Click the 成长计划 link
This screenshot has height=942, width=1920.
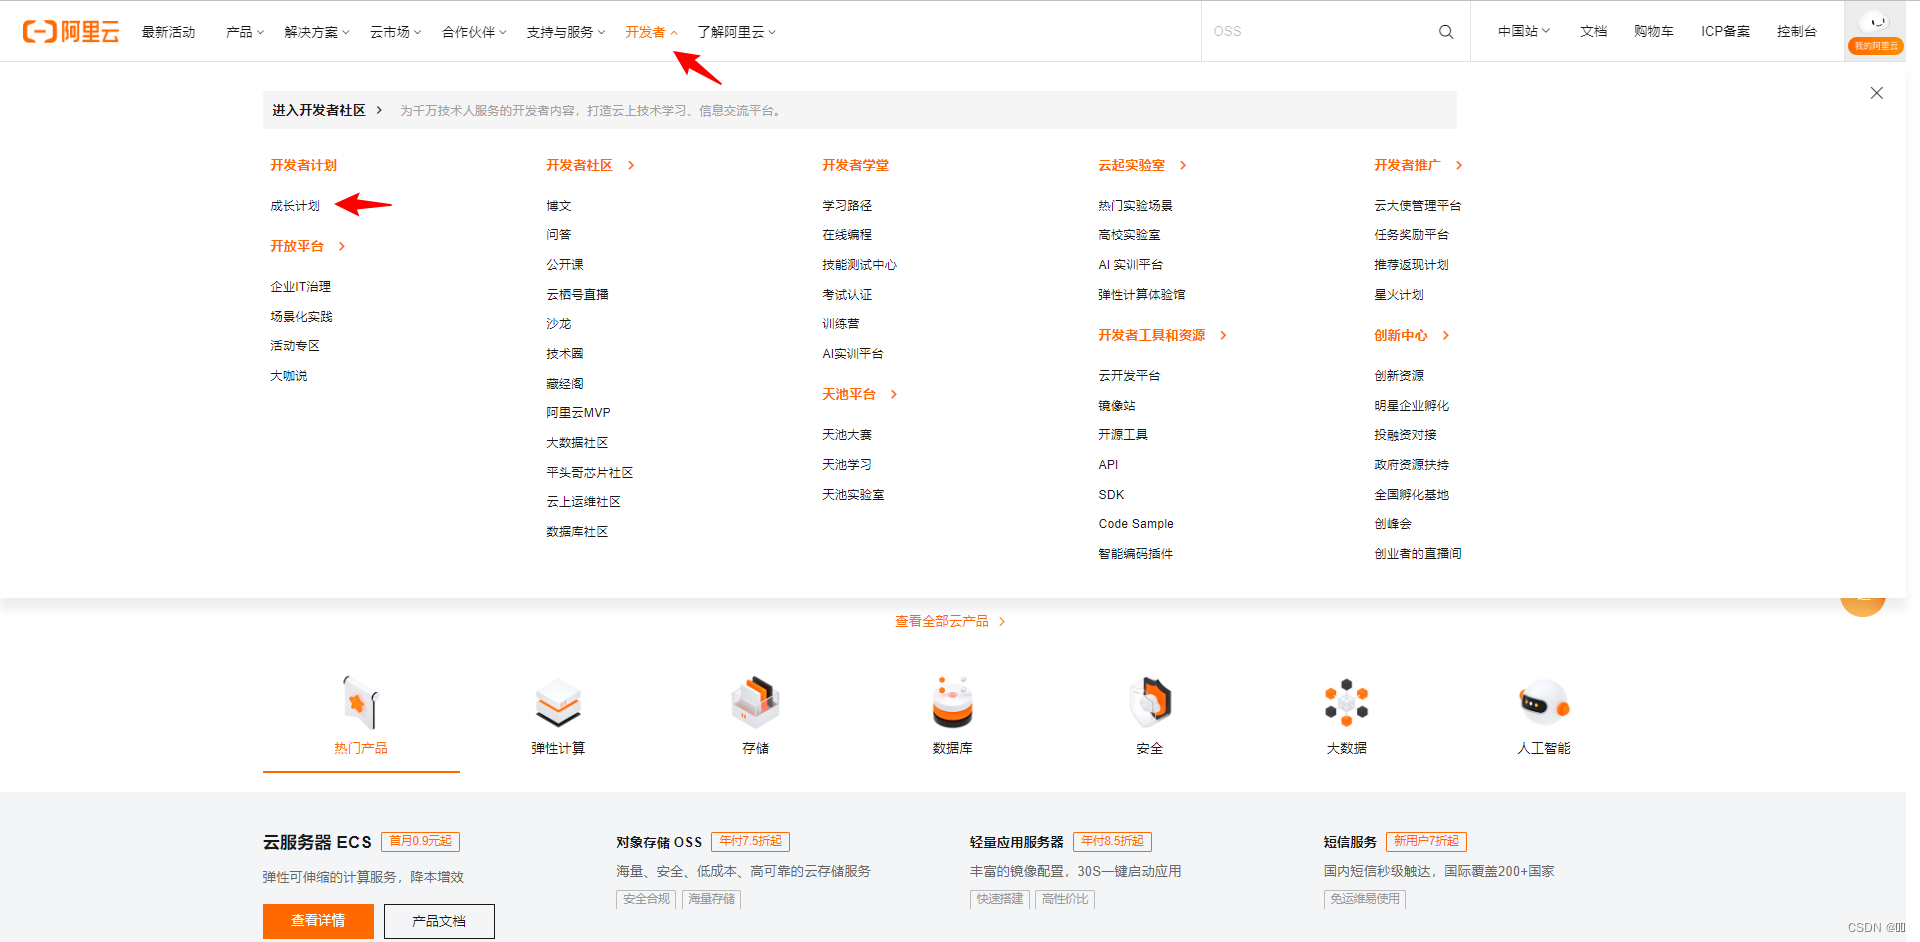click(295, 206)
